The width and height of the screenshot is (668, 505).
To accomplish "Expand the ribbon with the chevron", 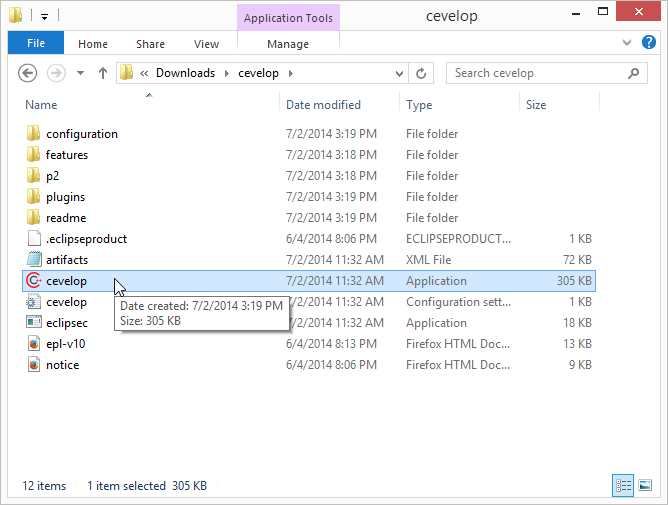I will point(627,42).
